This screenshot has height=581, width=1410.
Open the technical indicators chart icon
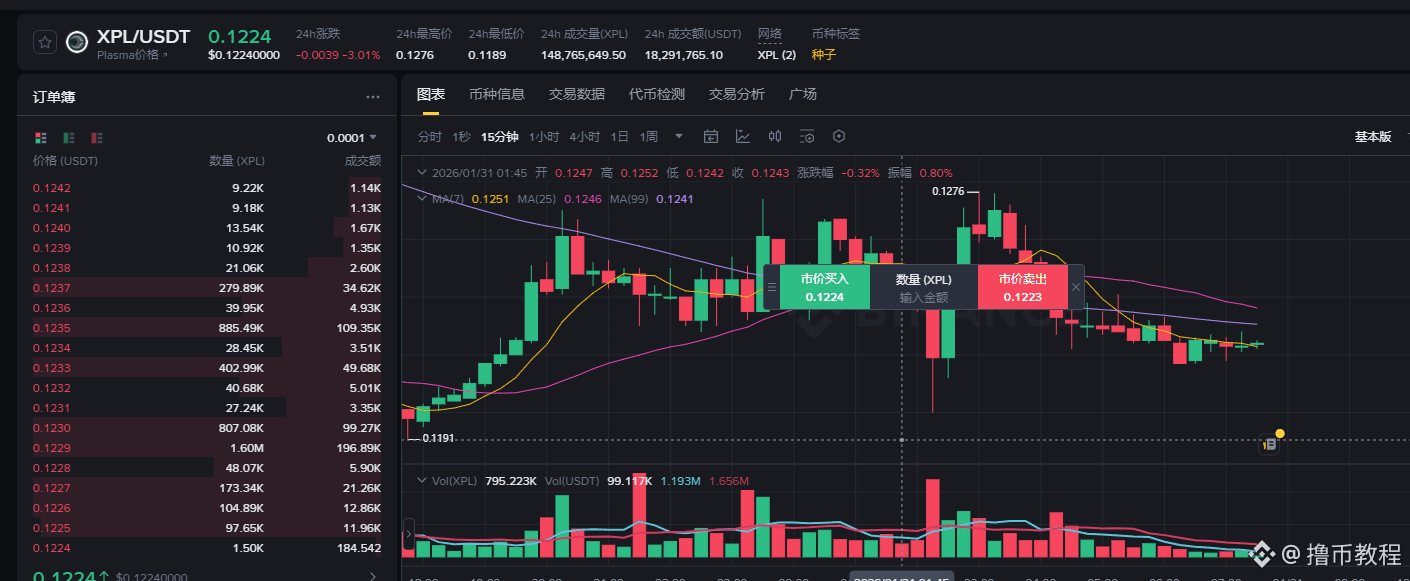click(x=743, y=136)
